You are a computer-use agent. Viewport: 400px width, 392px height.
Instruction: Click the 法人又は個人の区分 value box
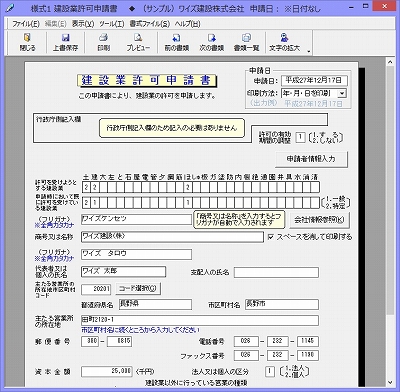270,371
